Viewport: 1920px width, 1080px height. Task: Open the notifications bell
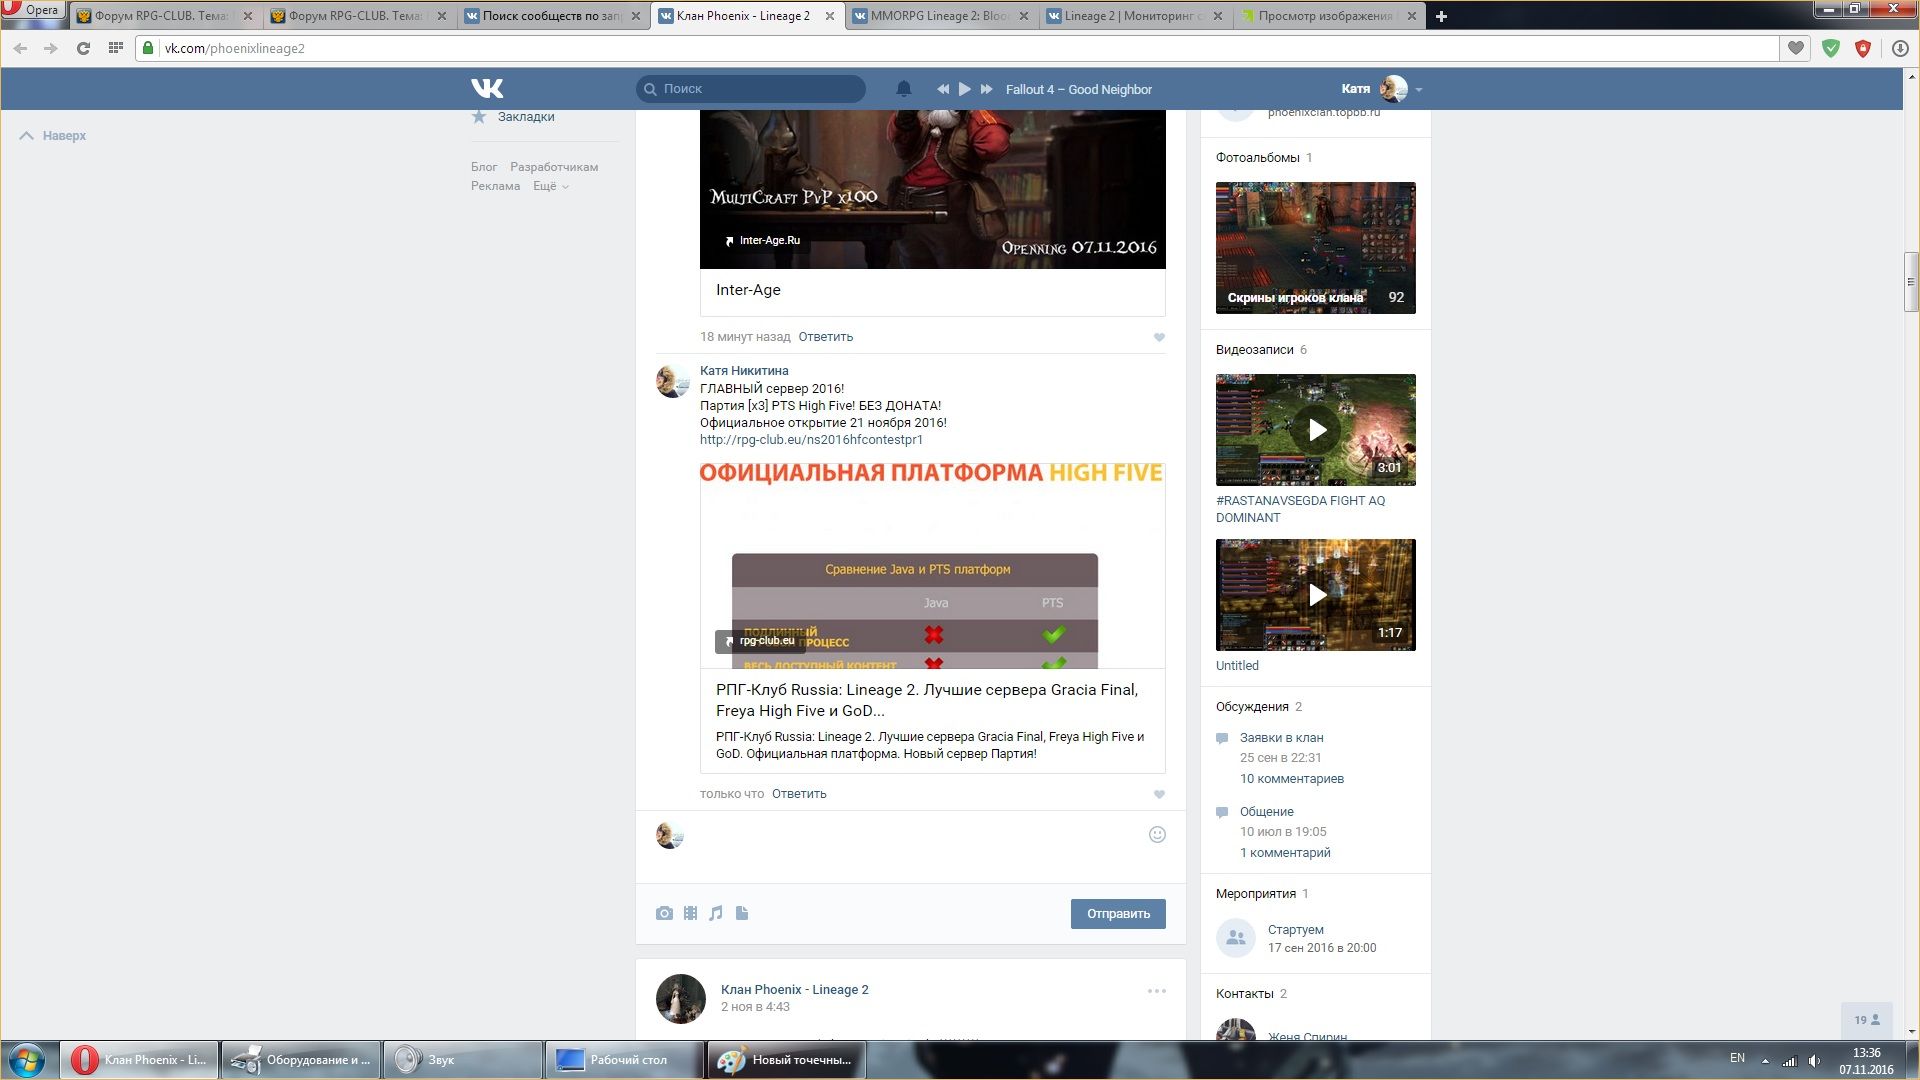[903, 89]
